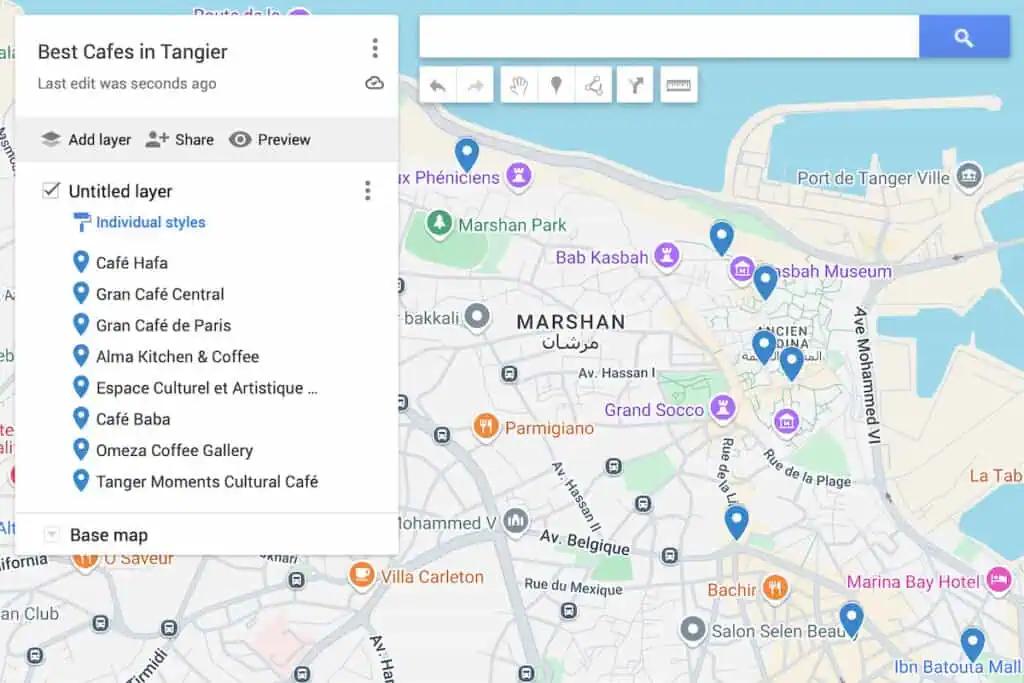Select the ruler measure distance tool
This screenshot has height=683, width=1024.
679,85
